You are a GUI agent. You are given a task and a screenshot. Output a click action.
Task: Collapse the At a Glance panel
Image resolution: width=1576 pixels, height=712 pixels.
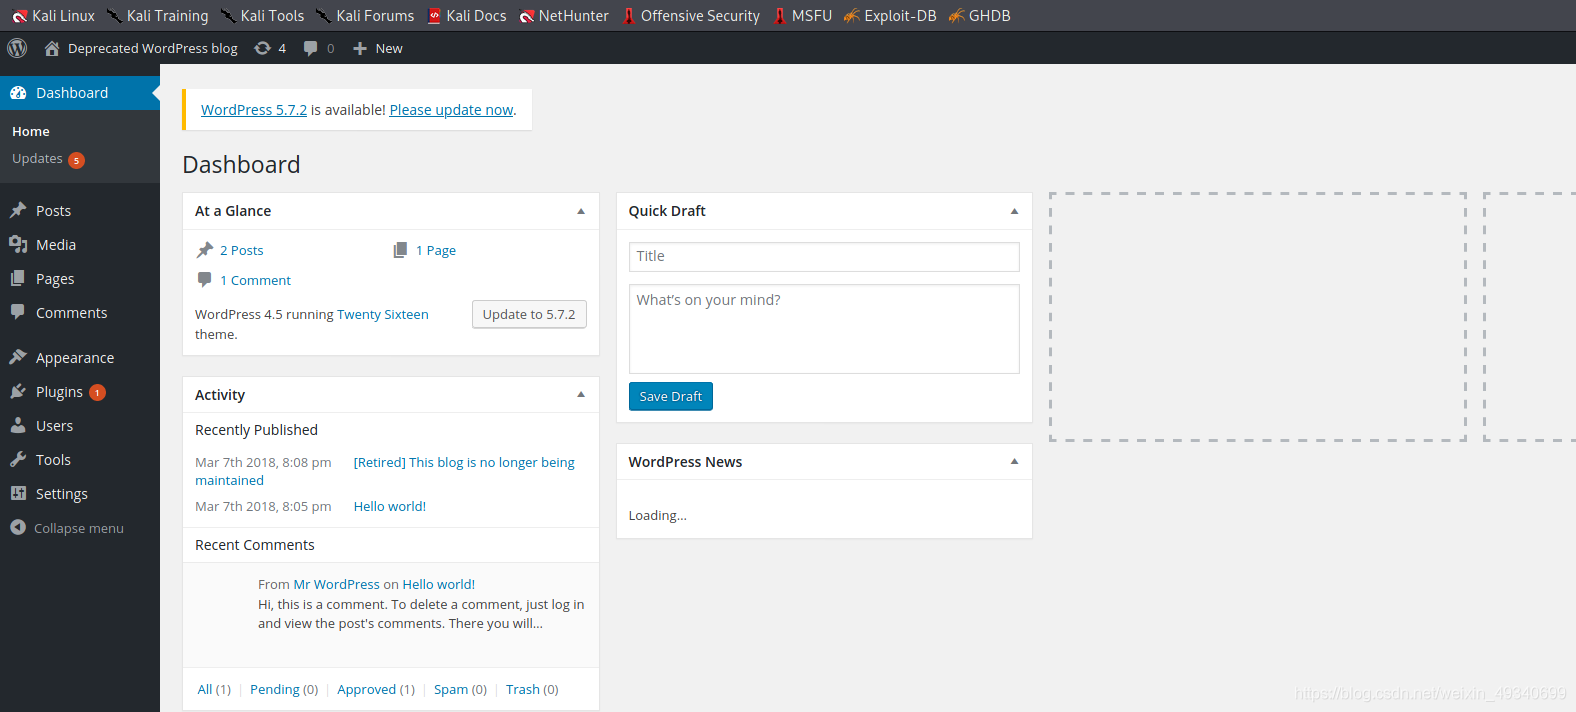[x=581, y=211]
